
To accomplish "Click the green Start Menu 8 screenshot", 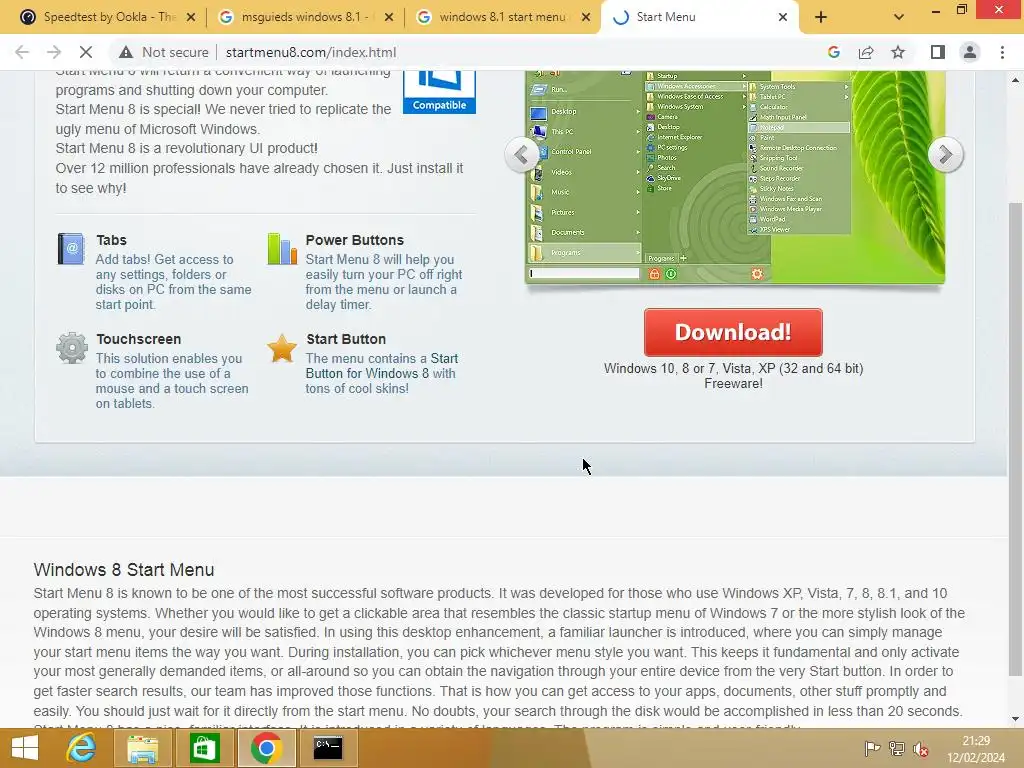I will coord(735,177).
